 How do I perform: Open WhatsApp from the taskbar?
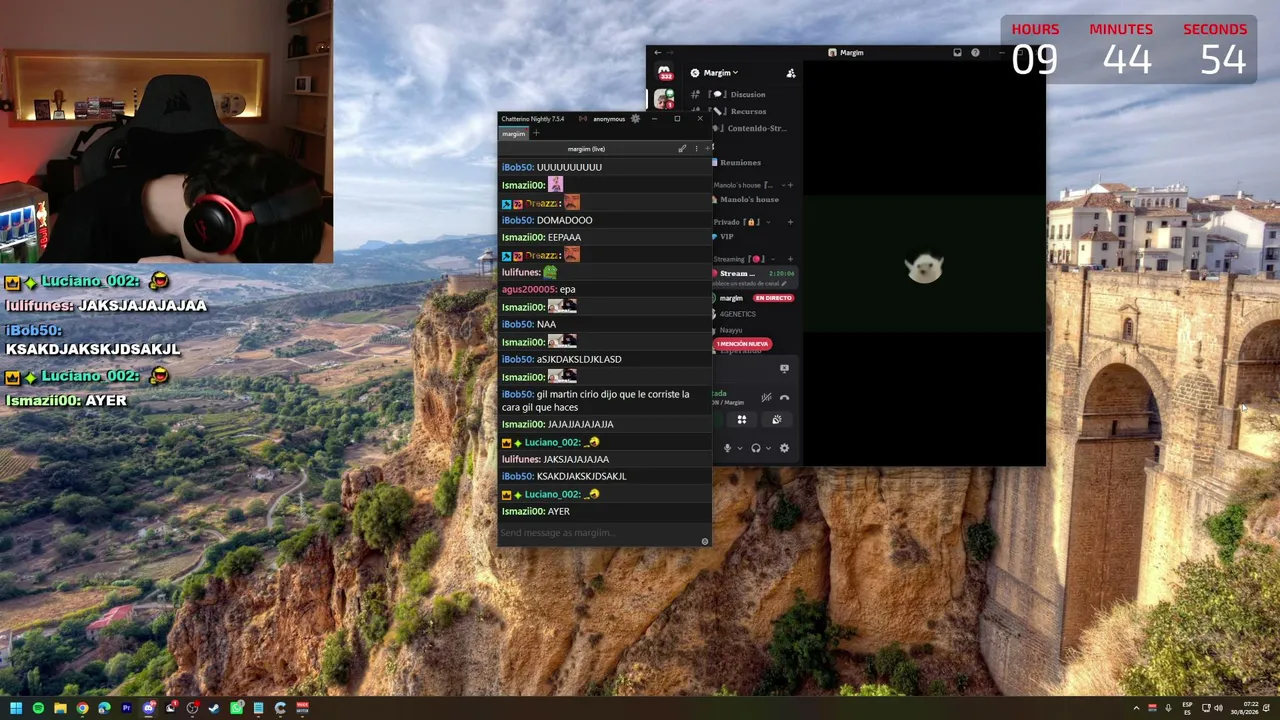236,708
